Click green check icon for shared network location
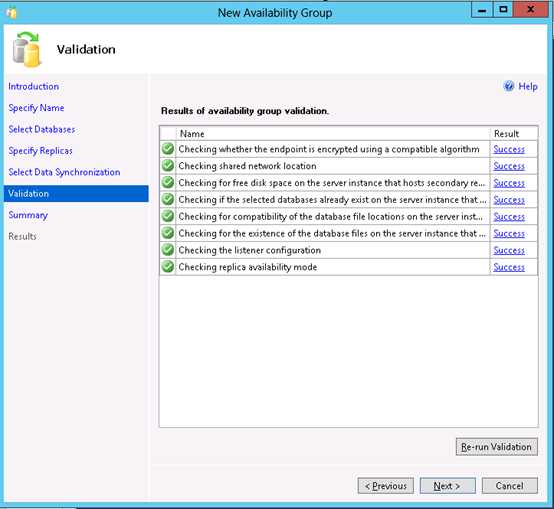 pos(168,166)
